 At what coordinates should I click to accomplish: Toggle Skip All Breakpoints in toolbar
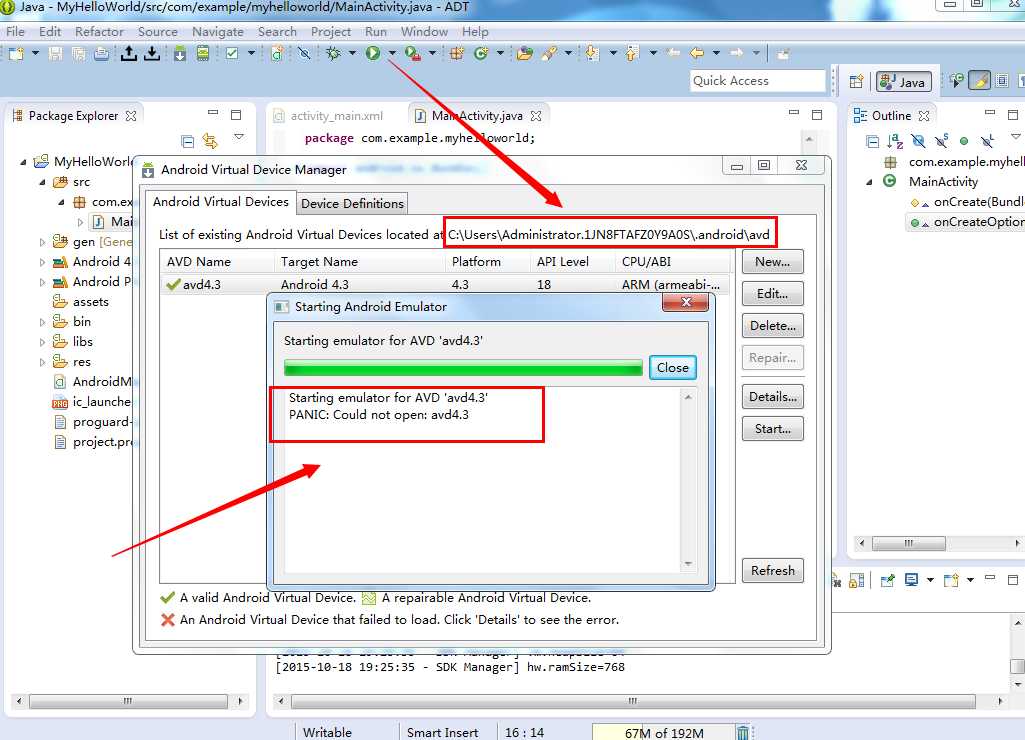click(304, 53)
